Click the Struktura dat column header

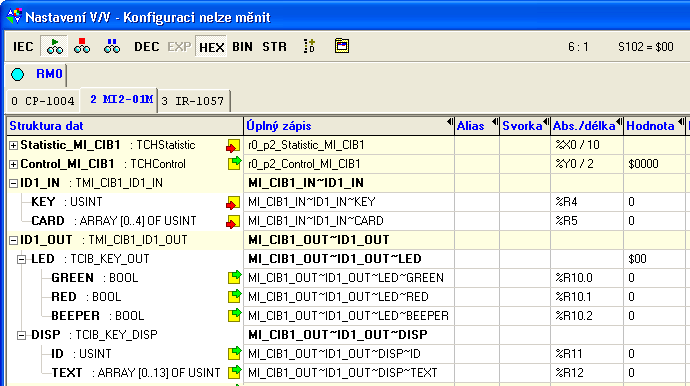(x=125, y=126)
